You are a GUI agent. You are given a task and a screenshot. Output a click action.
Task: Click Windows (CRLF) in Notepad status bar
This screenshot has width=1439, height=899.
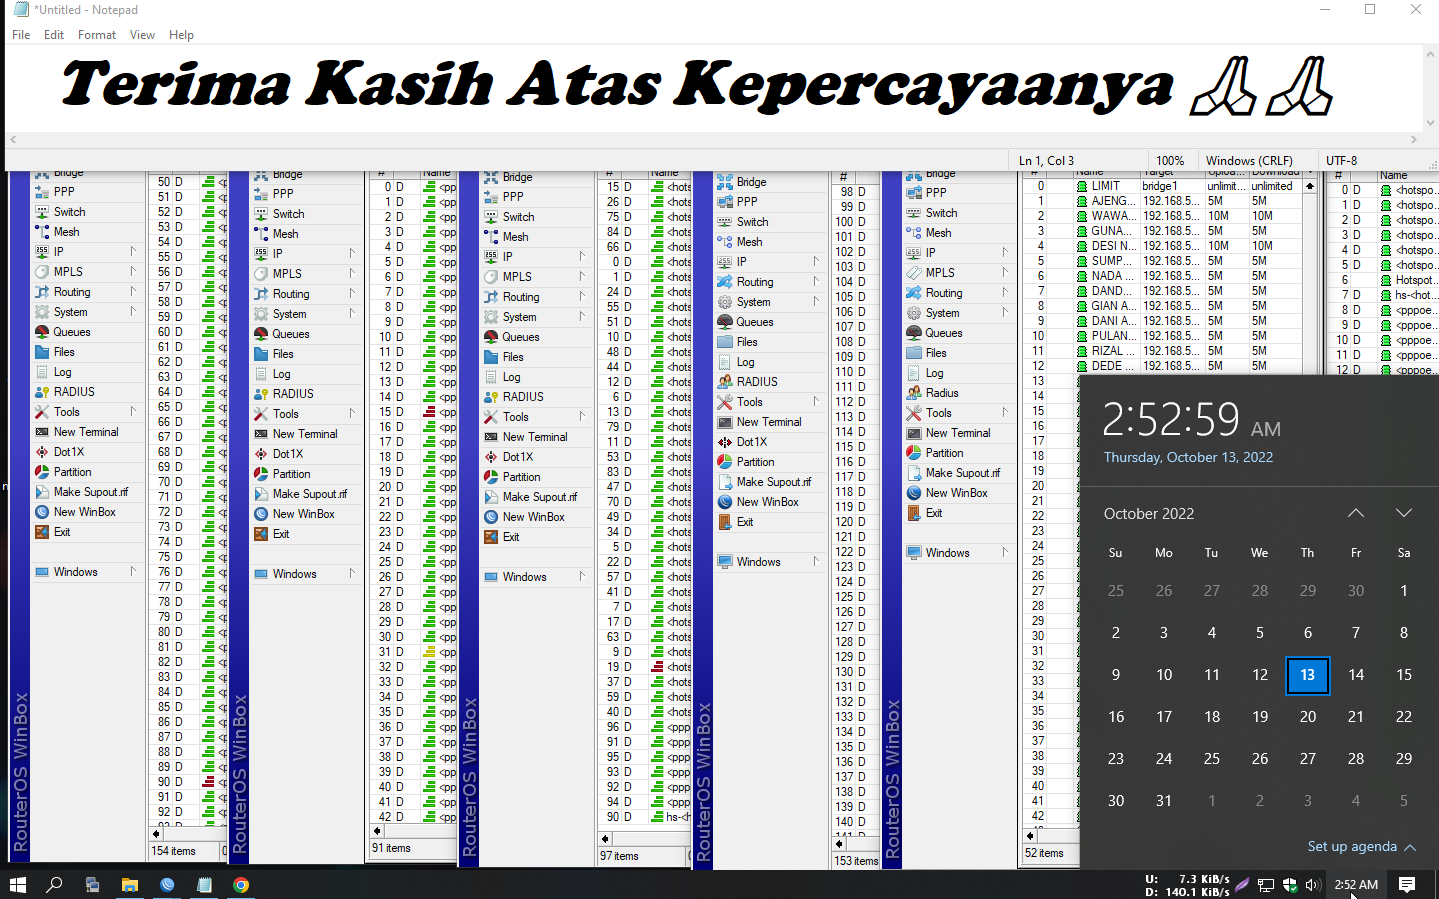tap(1249, 160)
